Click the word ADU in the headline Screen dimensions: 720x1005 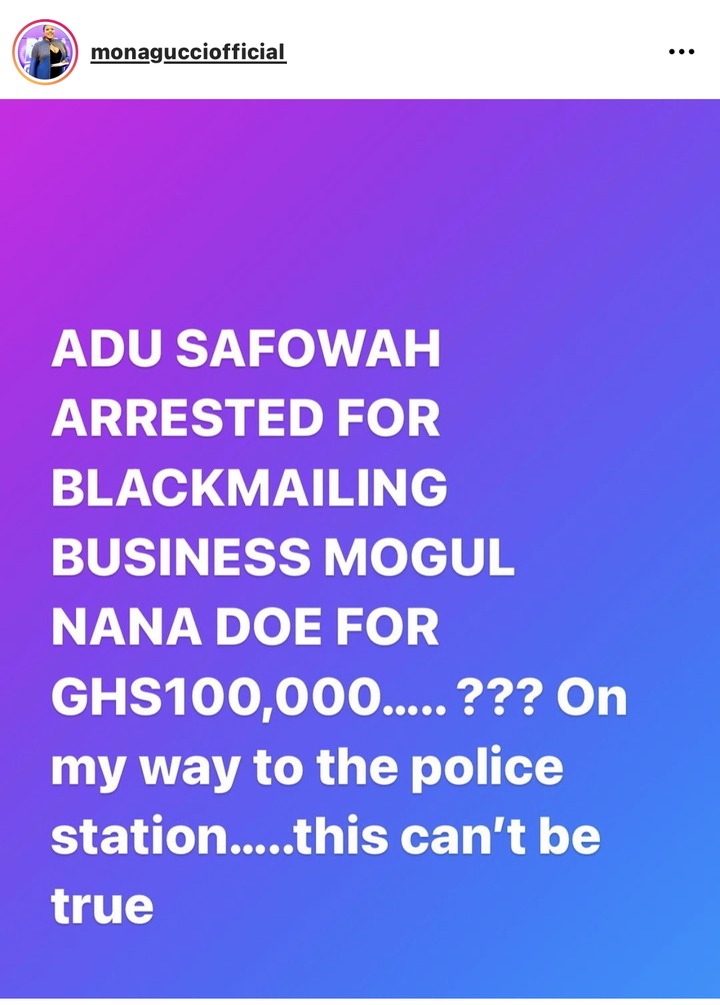click(106, 349)
